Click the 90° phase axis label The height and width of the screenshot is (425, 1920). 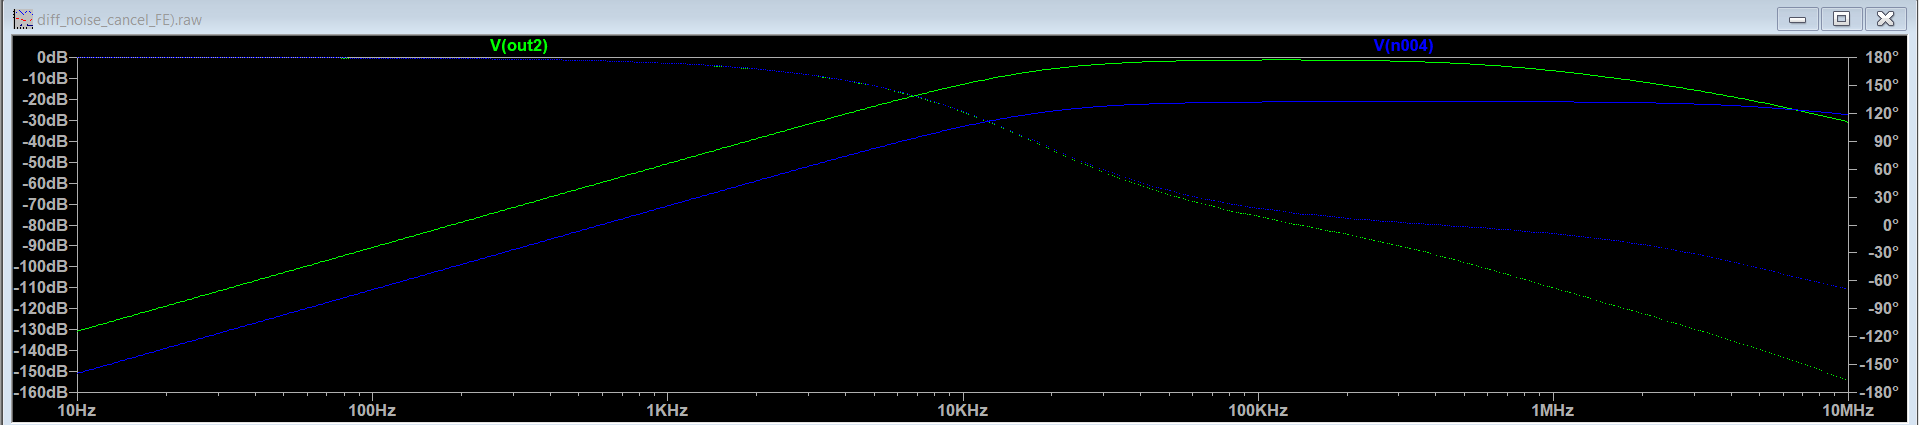(1885, 141)
